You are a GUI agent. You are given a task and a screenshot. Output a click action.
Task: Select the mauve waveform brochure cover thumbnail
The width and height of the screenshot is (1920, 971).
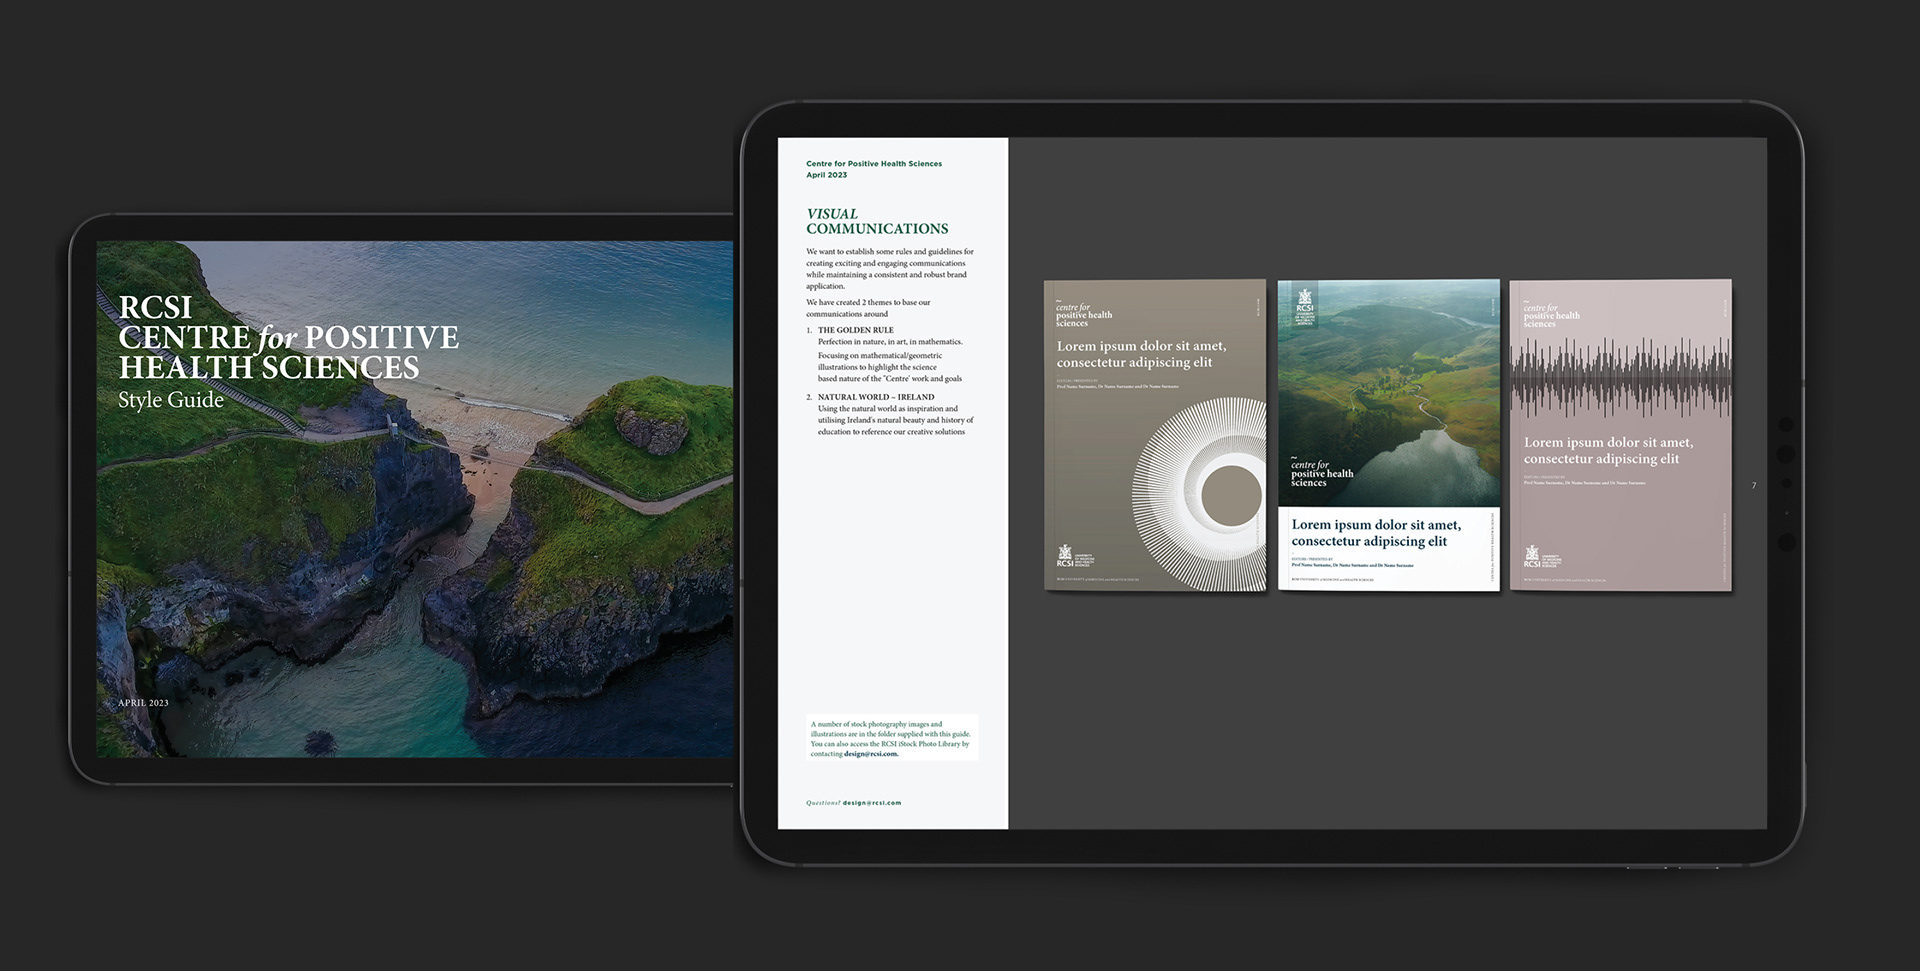click(1620, 435)
